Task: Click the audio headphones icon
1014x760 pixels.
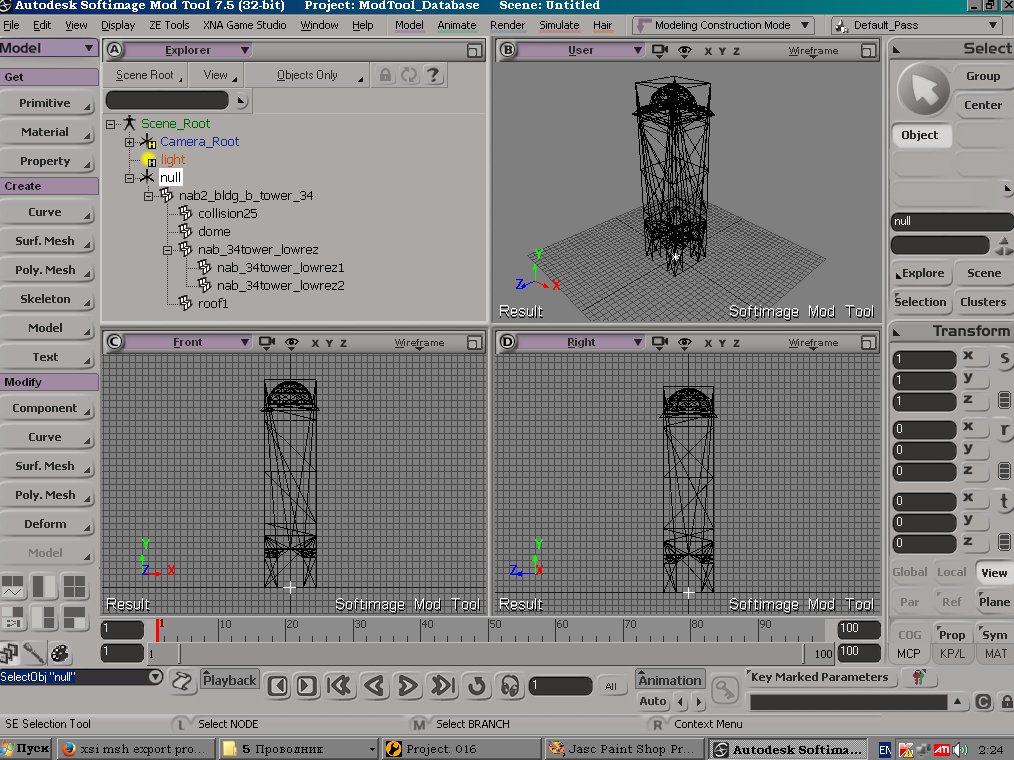Action: click(x=510, y=686)
